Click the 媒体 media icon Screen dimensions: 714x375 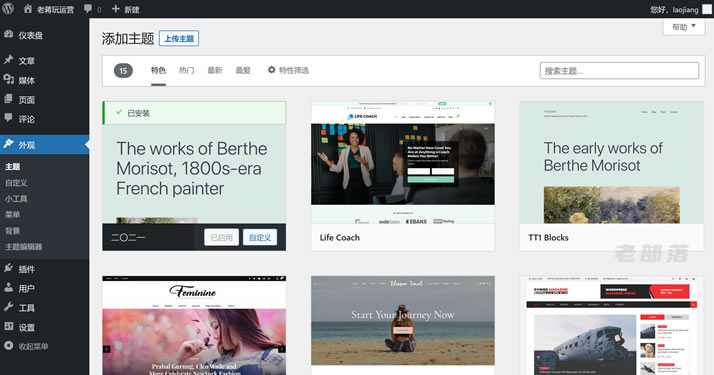point(9,79)
